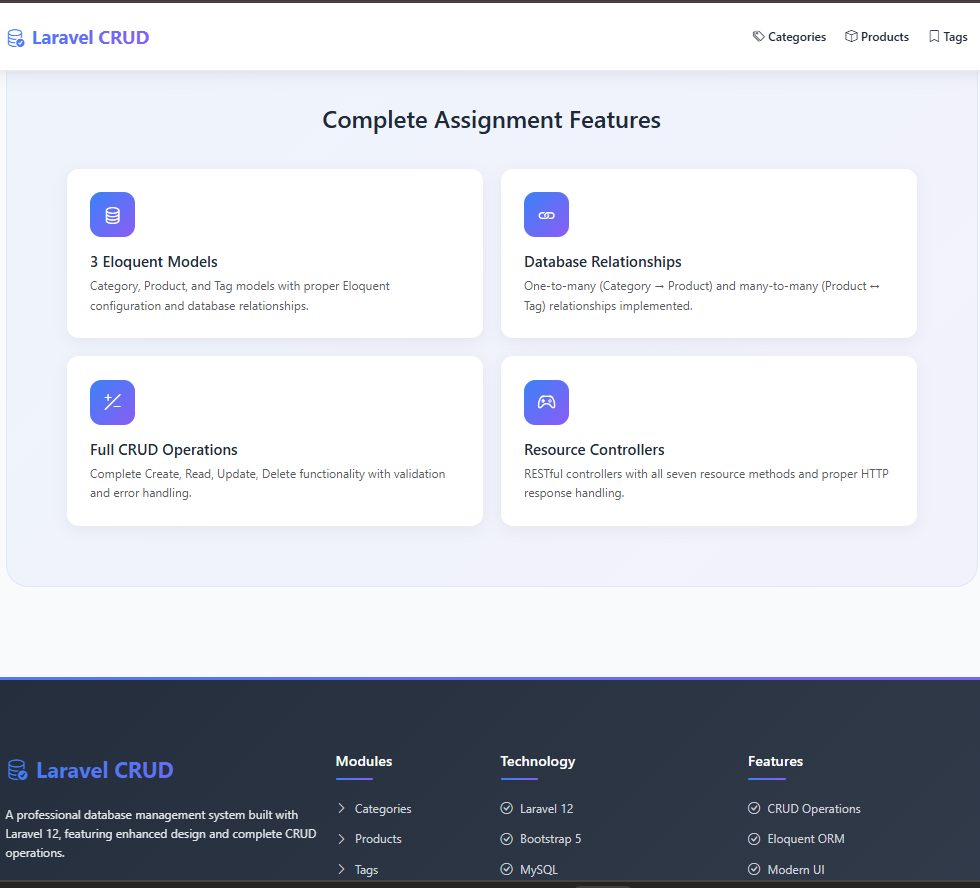Image resolution: width=980 pixels, height=888 pixels.
Task: Click the RESTful controllers description text
Action: 706,483
